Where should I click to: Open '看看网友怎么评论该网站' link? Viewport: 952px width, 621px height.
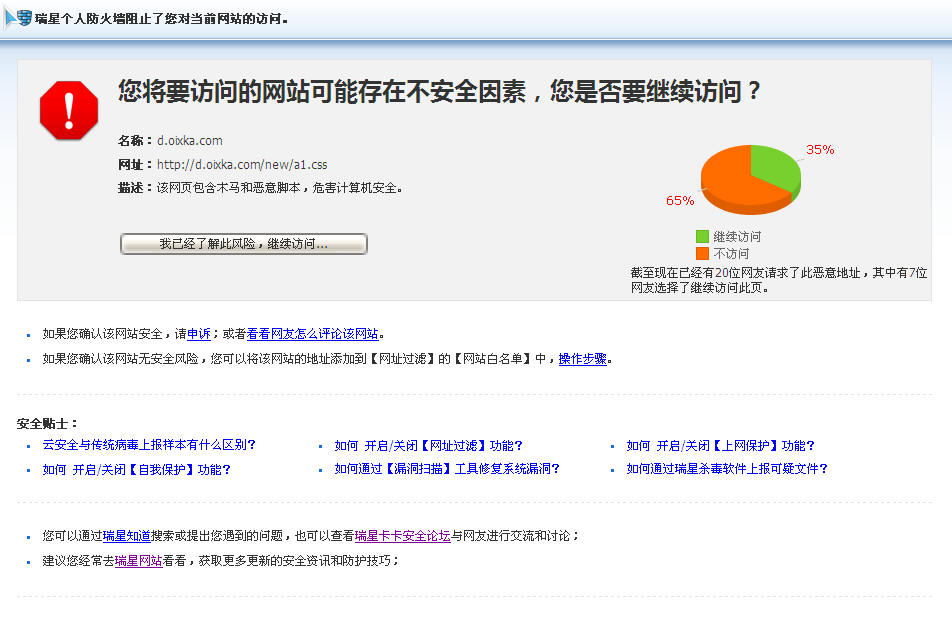(x=312, y=334)
